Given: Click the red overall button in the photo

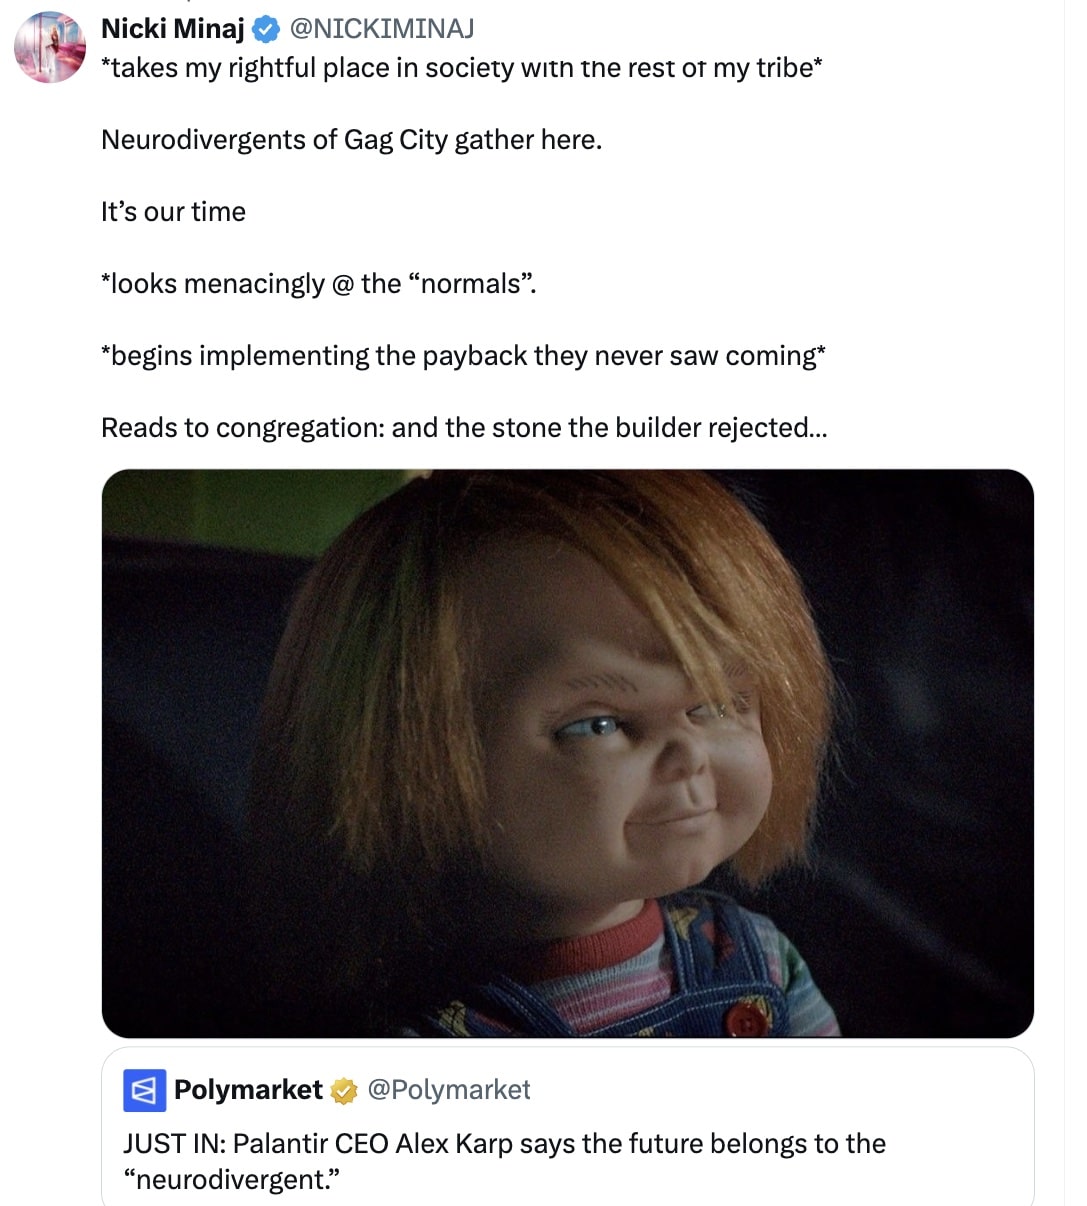Looking at the screenshot, I should pyautogui.click(x=745, y=1018).
